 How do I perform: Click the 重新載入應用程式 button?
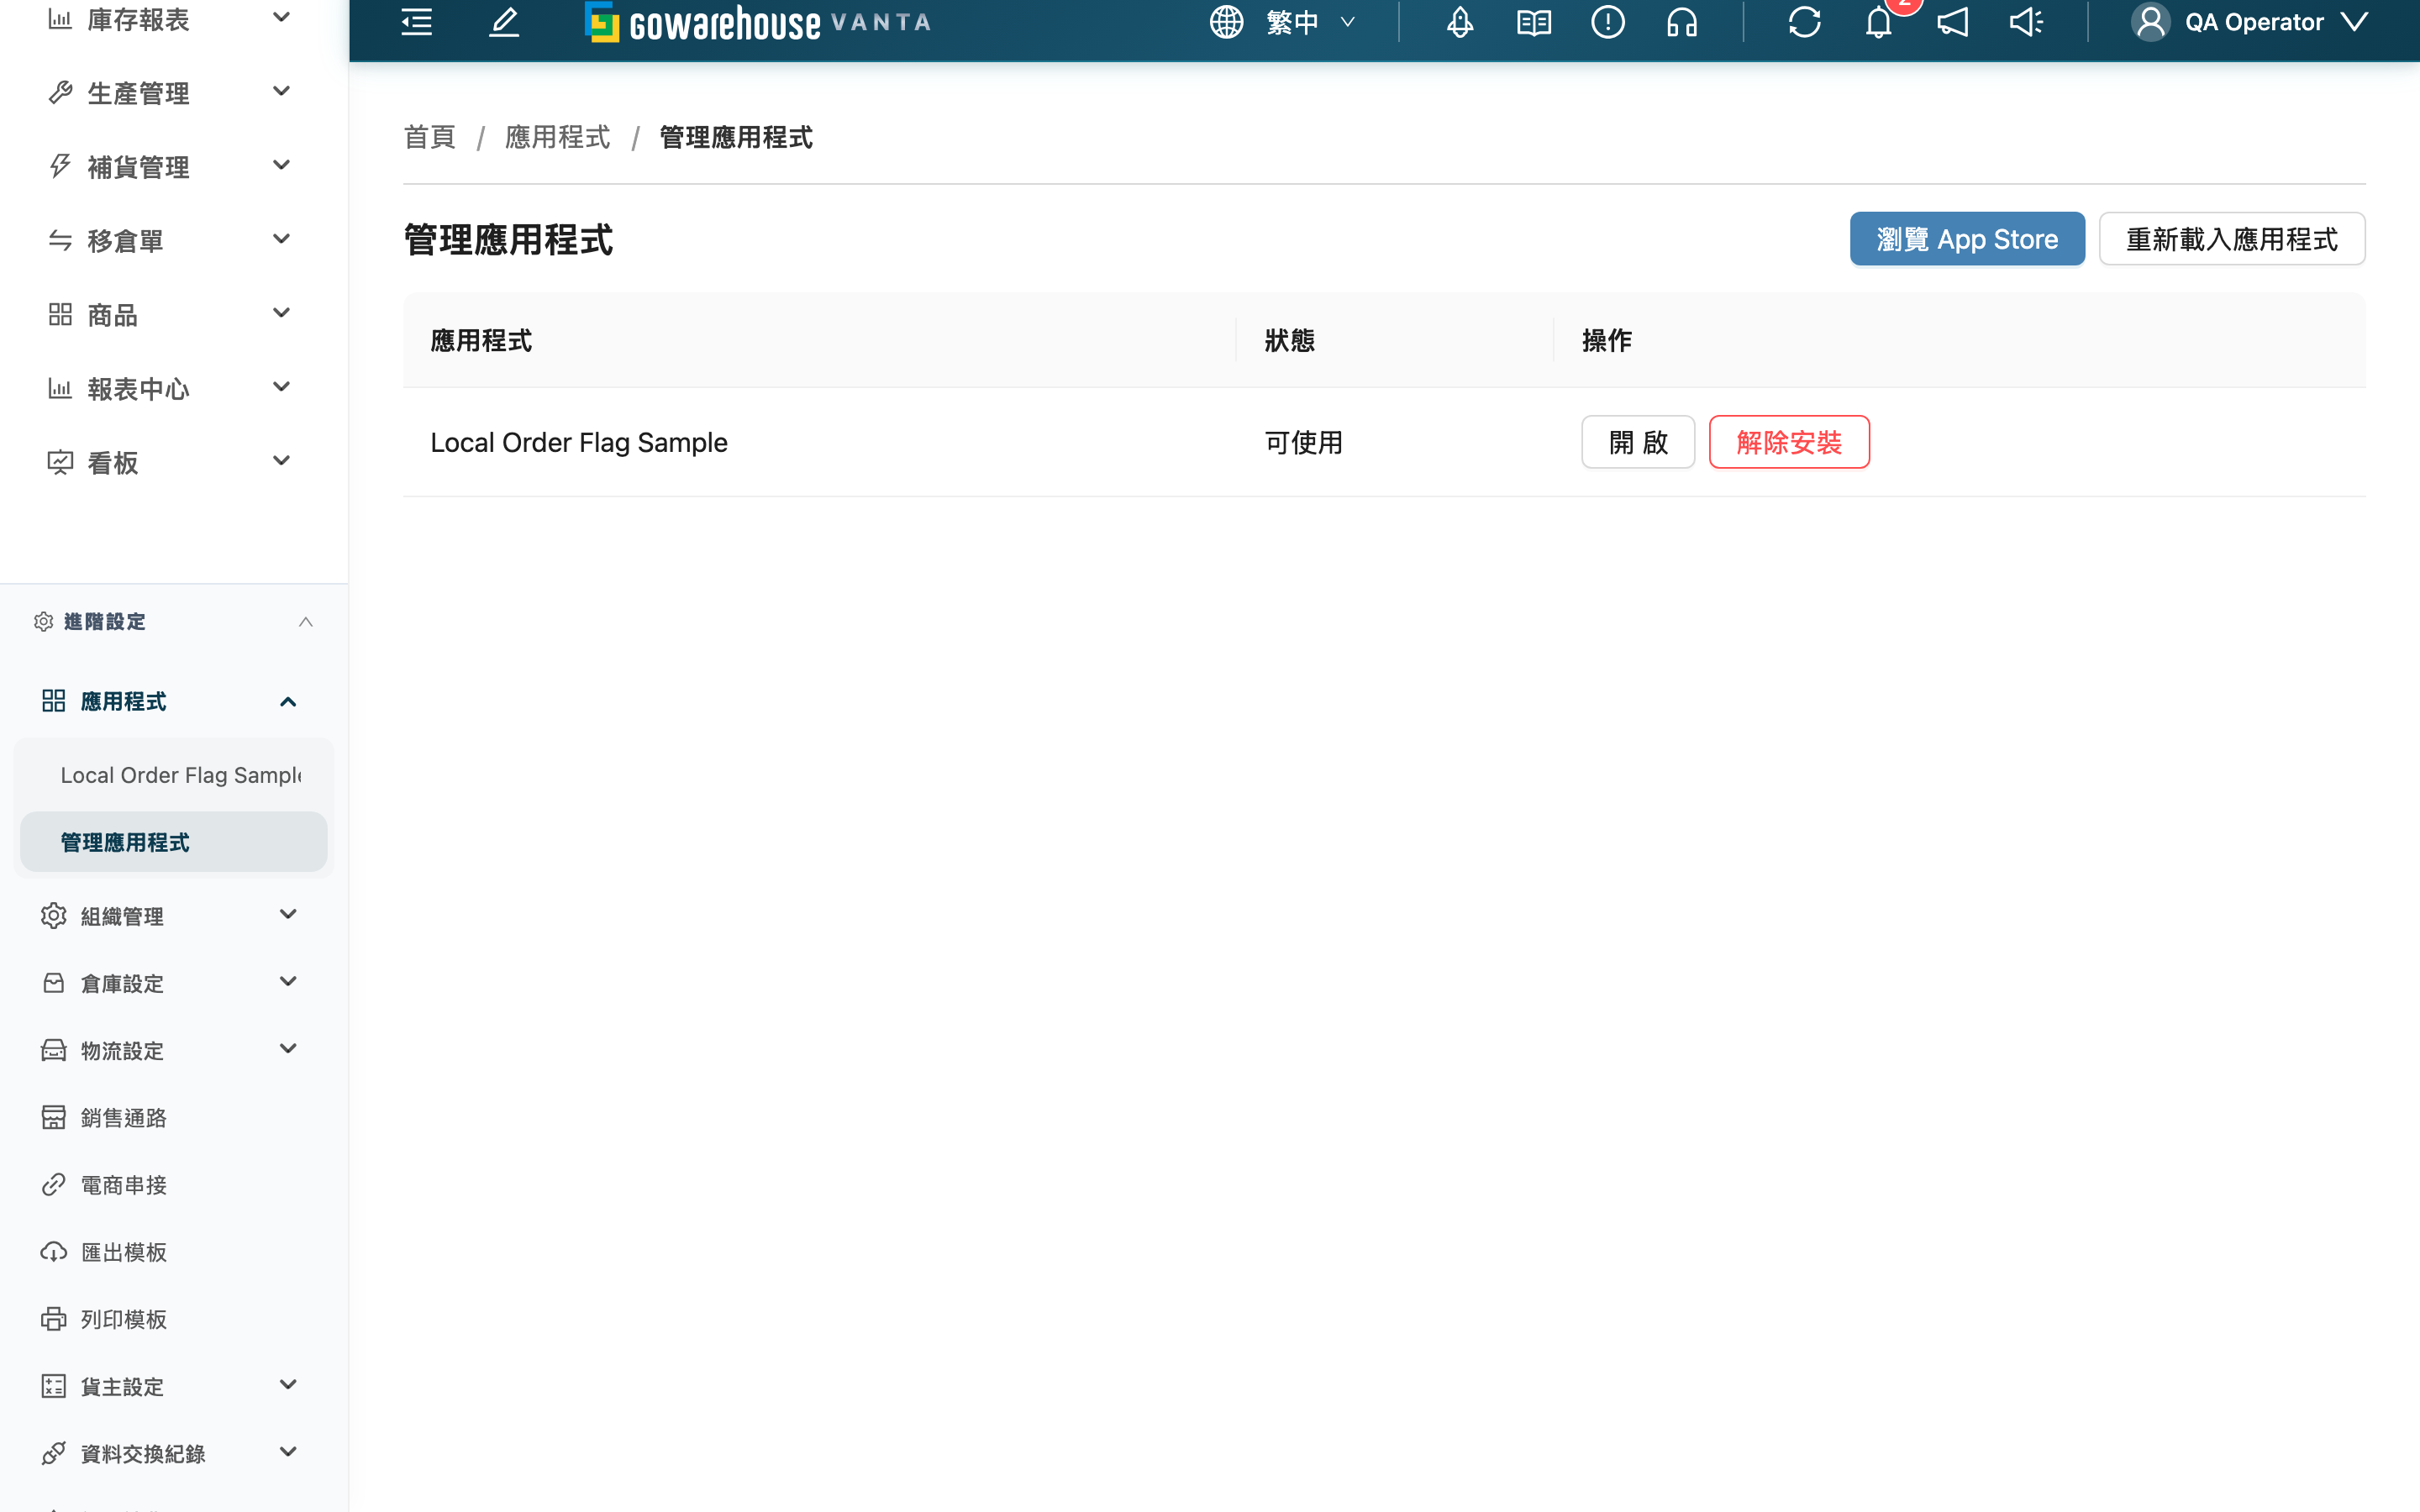pos(2232,239)
